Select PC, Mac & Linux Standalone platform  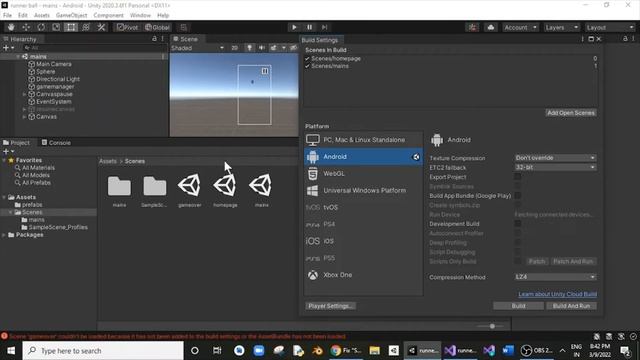click(363, 140)
